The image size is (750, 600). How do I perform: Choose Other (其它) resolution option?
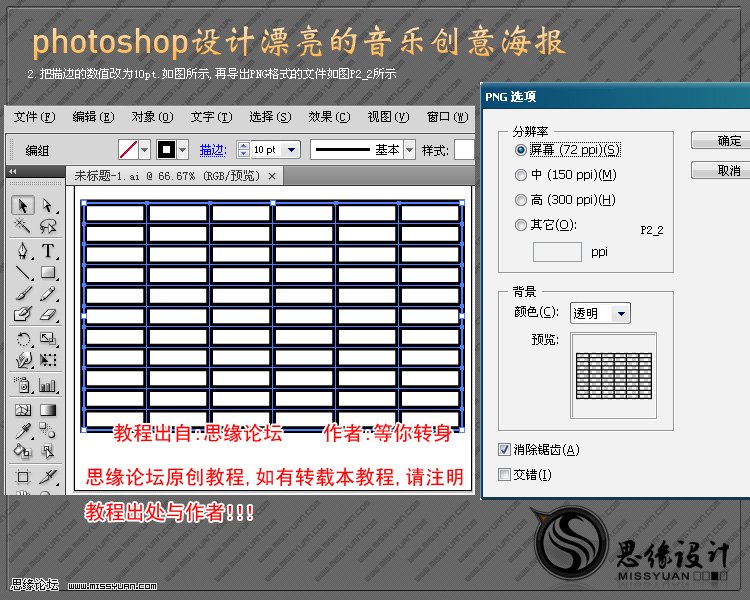click(x=546, y=224)
